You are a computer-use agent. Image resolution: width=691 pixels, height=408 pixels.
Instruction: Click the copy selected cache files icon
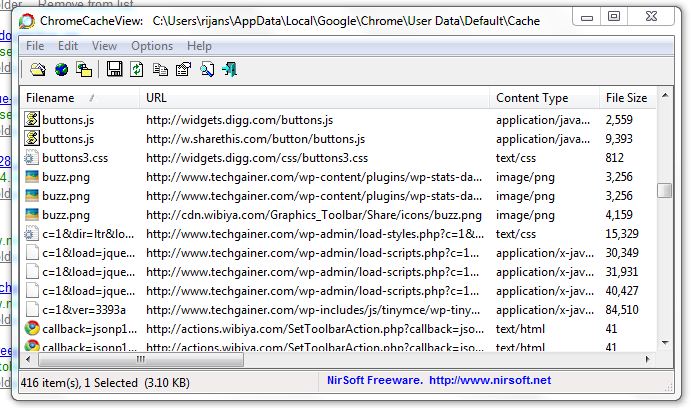pos(84,69)
